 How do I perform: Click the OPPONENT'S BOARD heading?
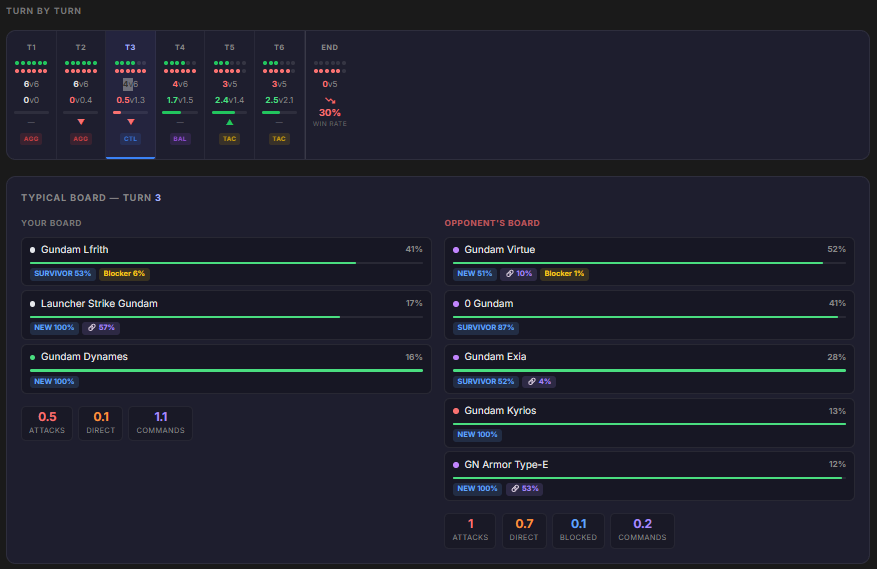[x=492, y=223]
